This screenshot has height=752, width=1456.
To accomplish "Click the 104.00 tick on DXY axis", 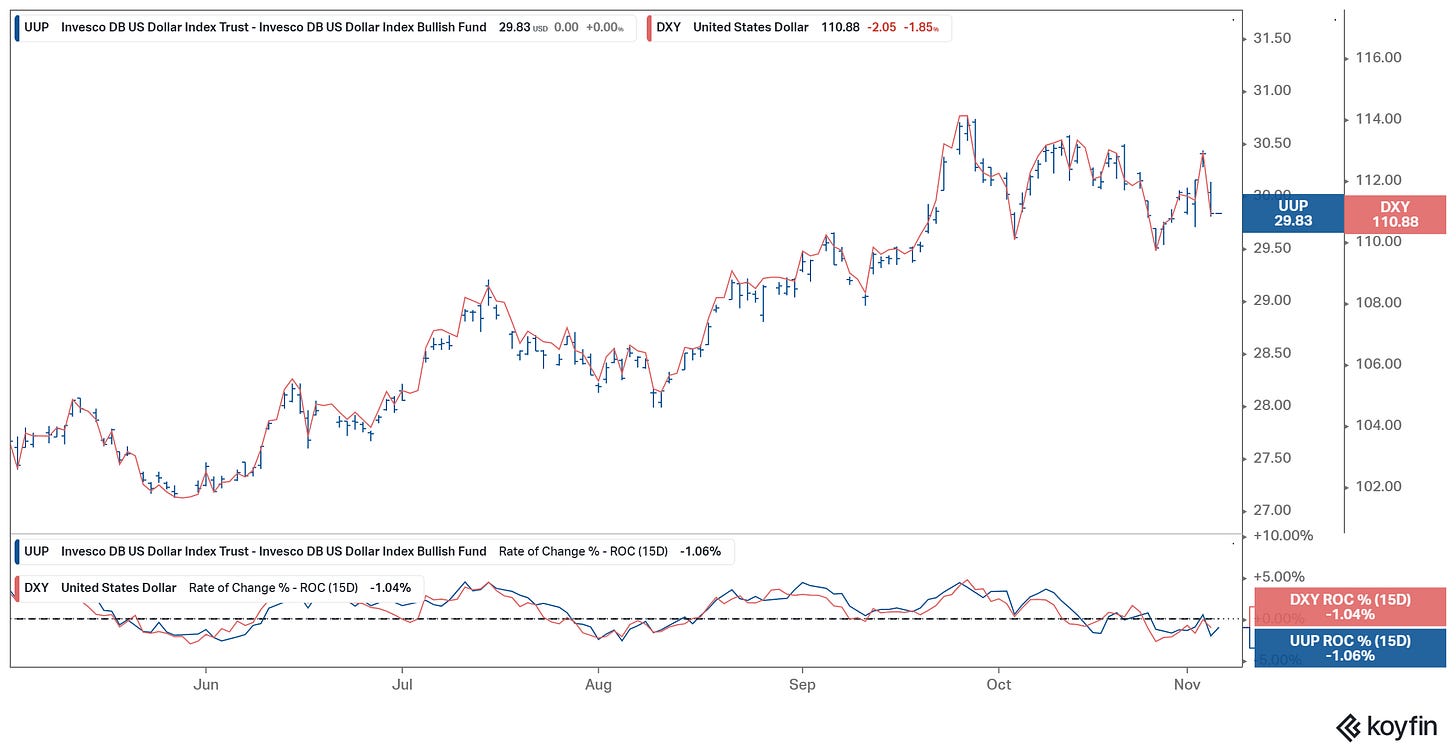I will [1380, 425].
